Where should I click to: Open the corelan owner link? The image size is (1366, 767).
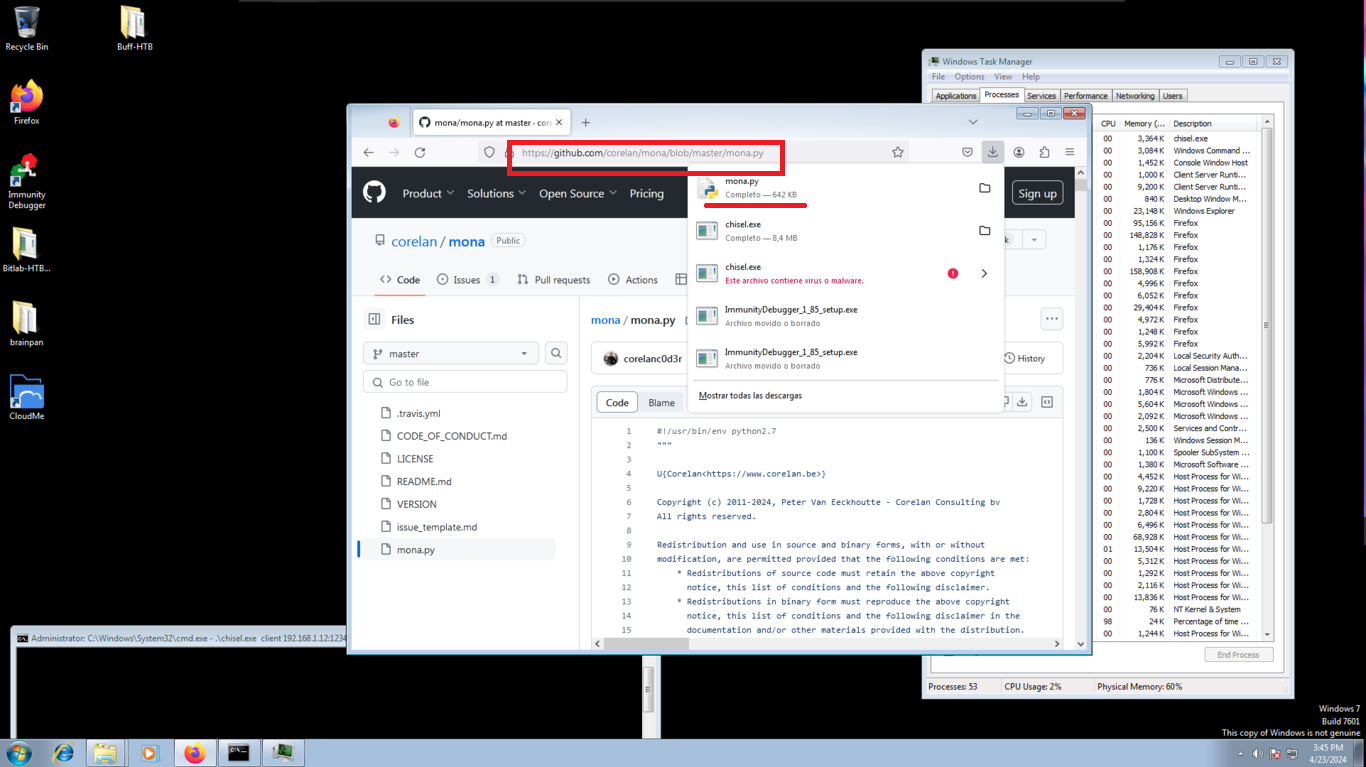[414, 241]
